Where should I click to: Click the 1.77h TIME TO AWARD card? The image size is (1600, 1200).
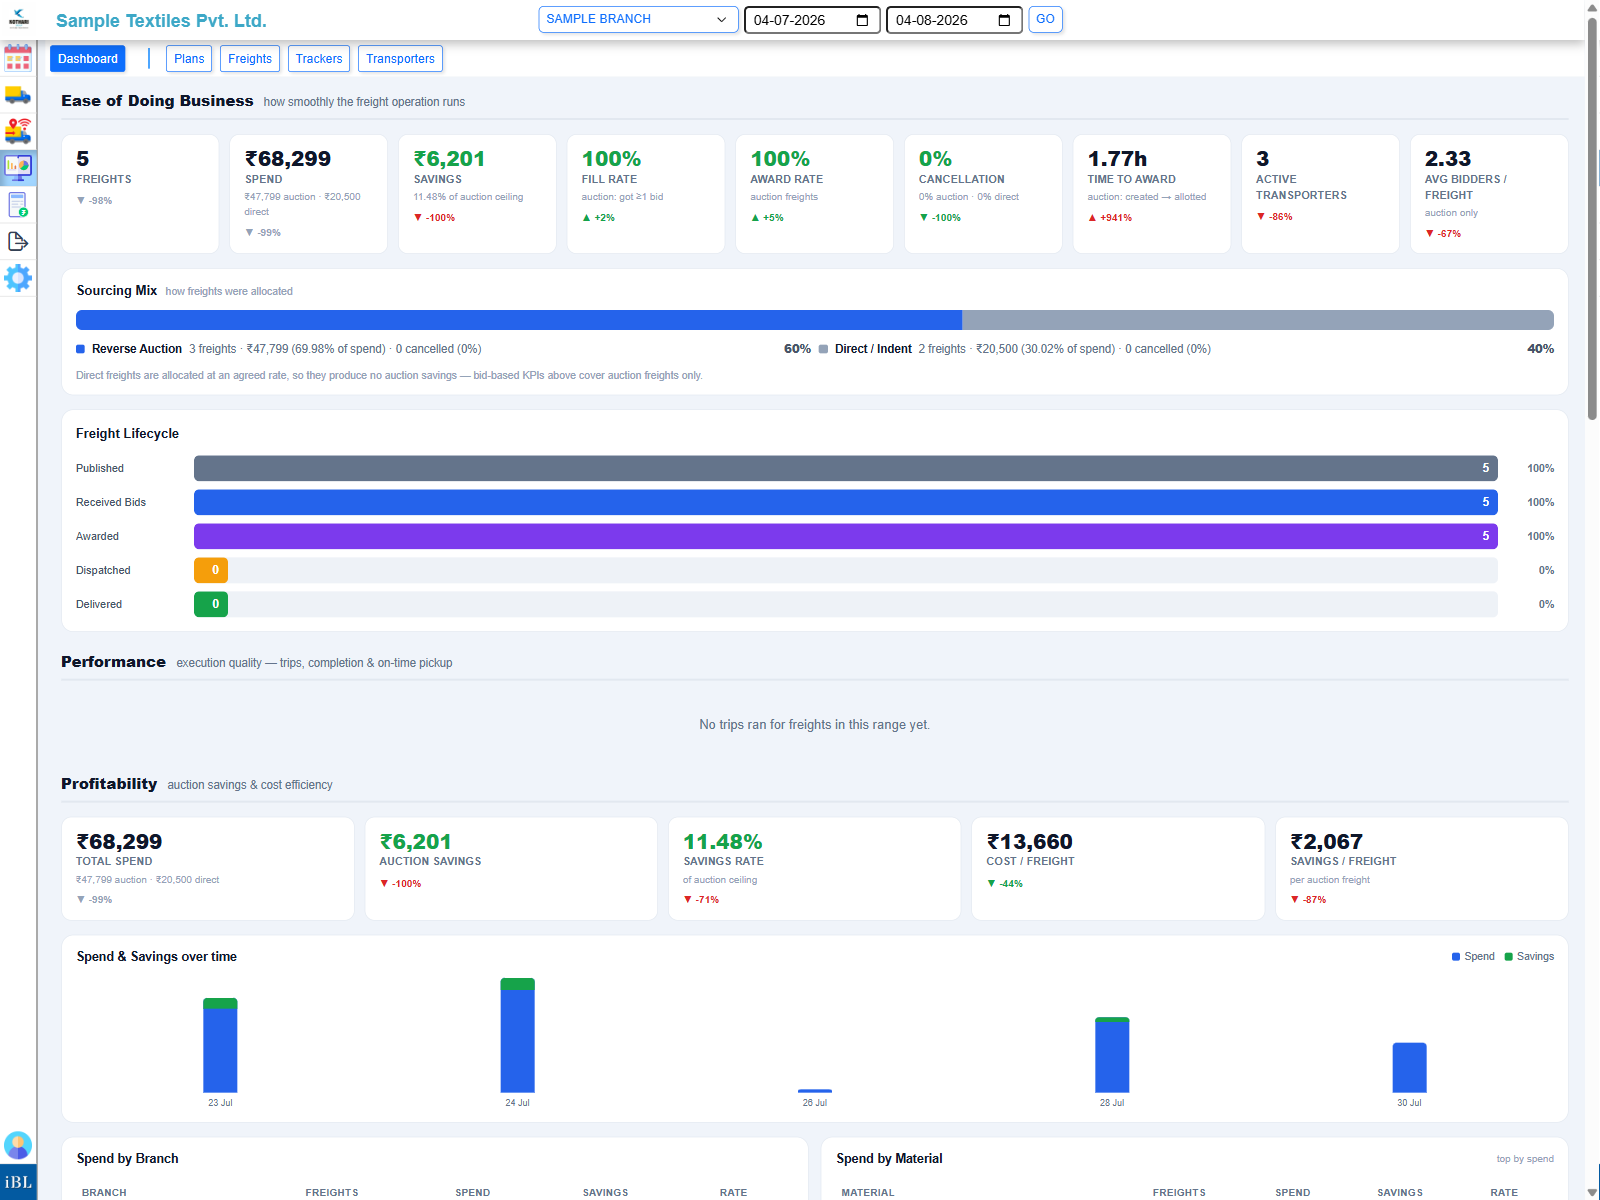(1152, 194)
